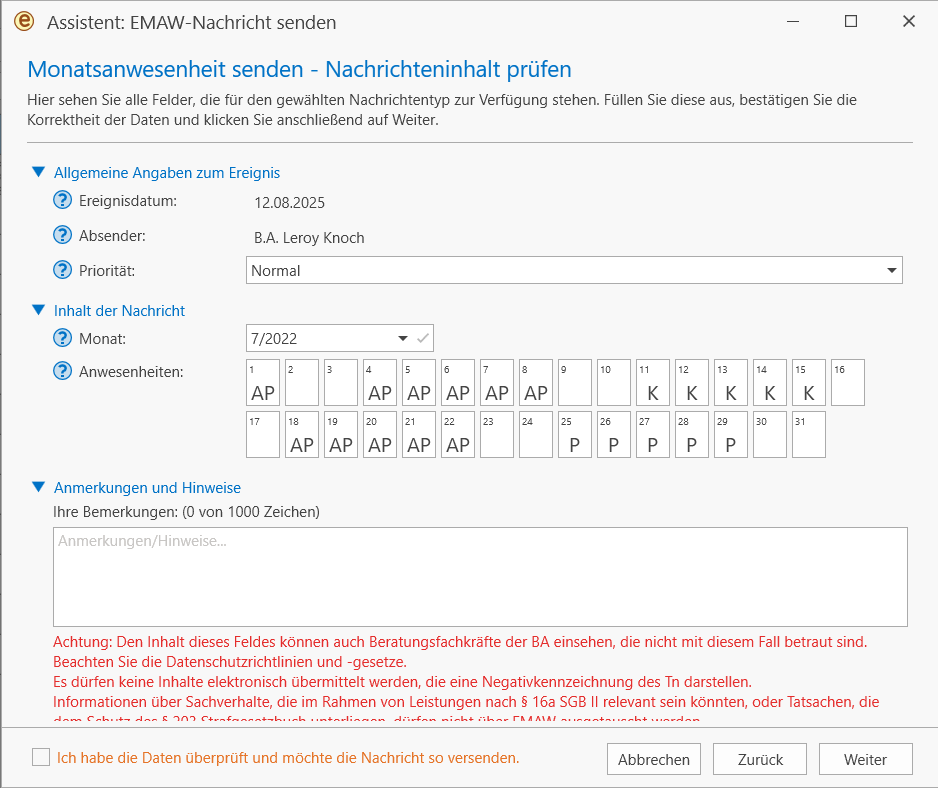Click the help icon next to Absender

pos(62,235)
